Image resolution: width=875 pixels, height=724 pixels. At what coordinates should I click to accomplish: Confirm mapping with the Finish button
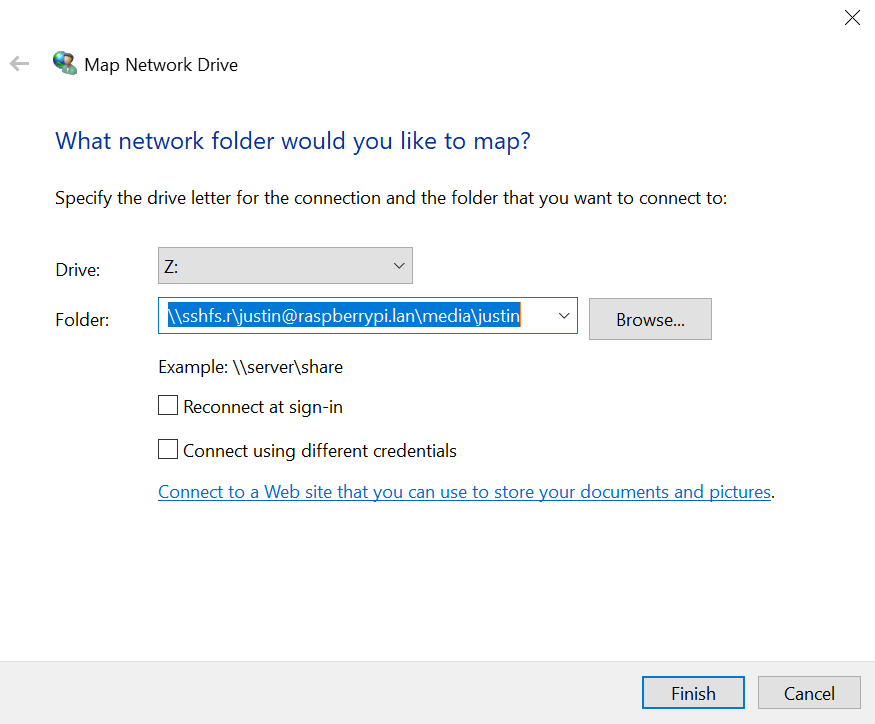(x=693, y=693)
